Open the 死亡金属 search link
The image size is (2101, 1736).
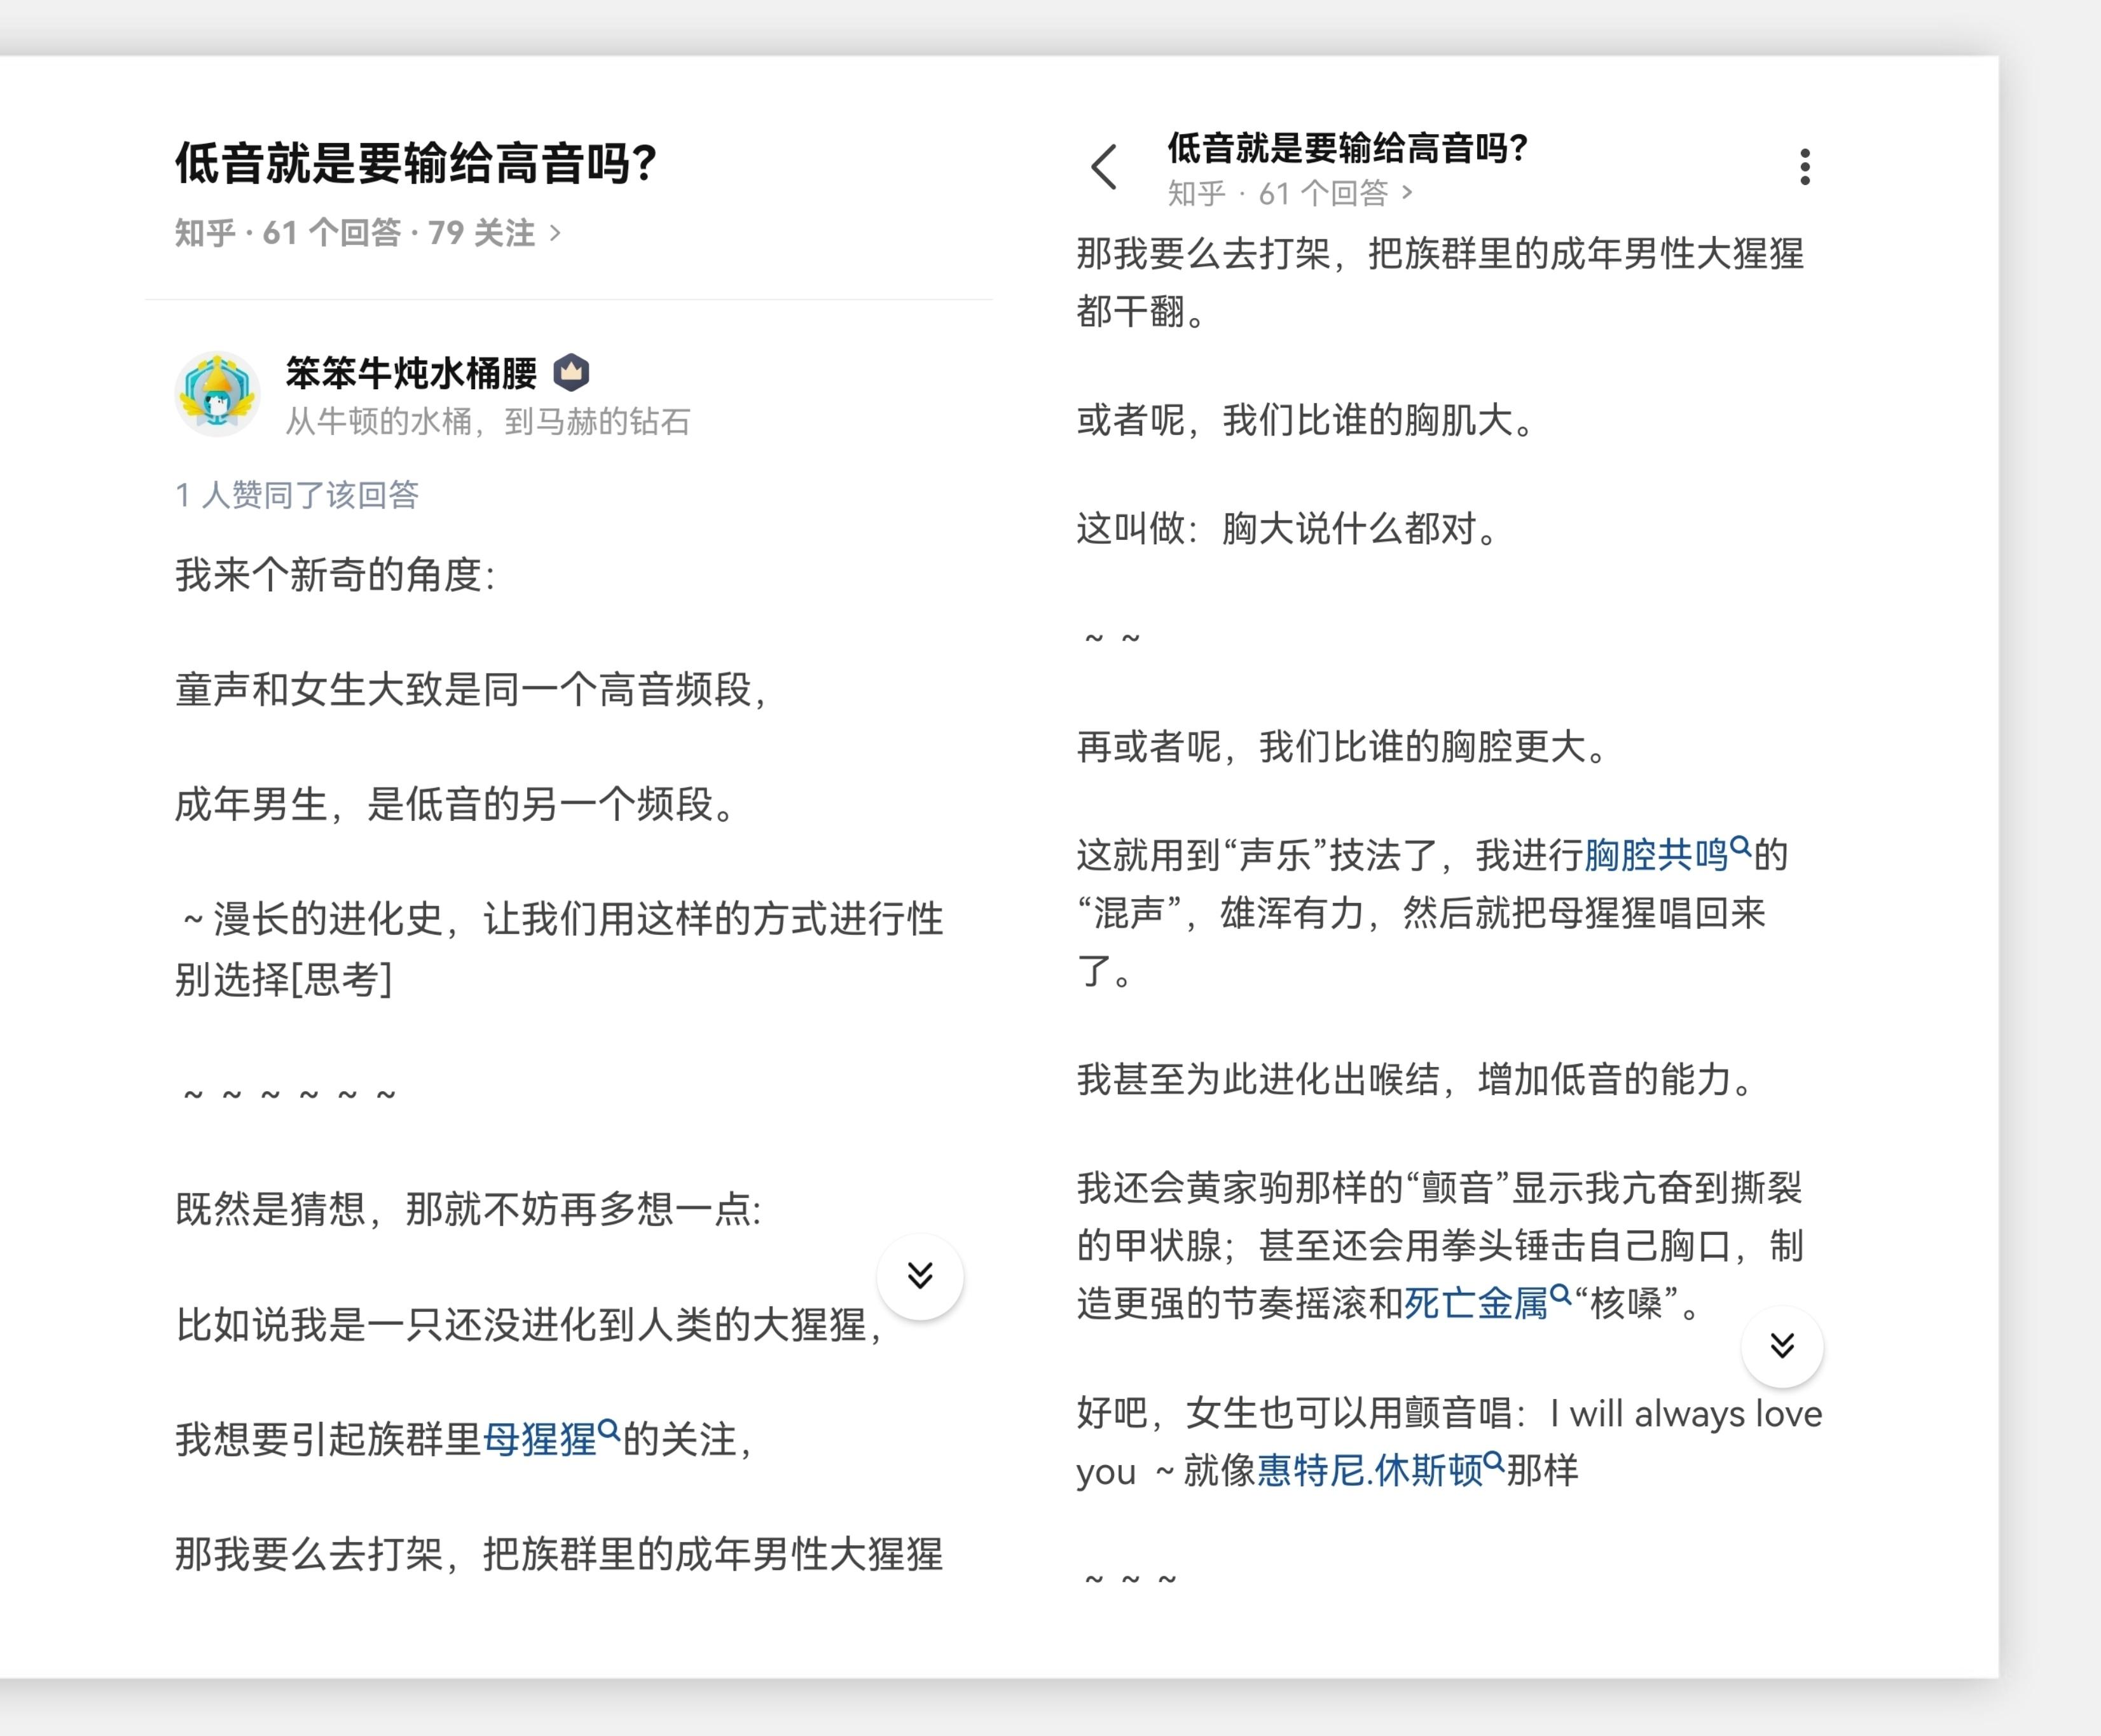click(x=1476, y=1303)
